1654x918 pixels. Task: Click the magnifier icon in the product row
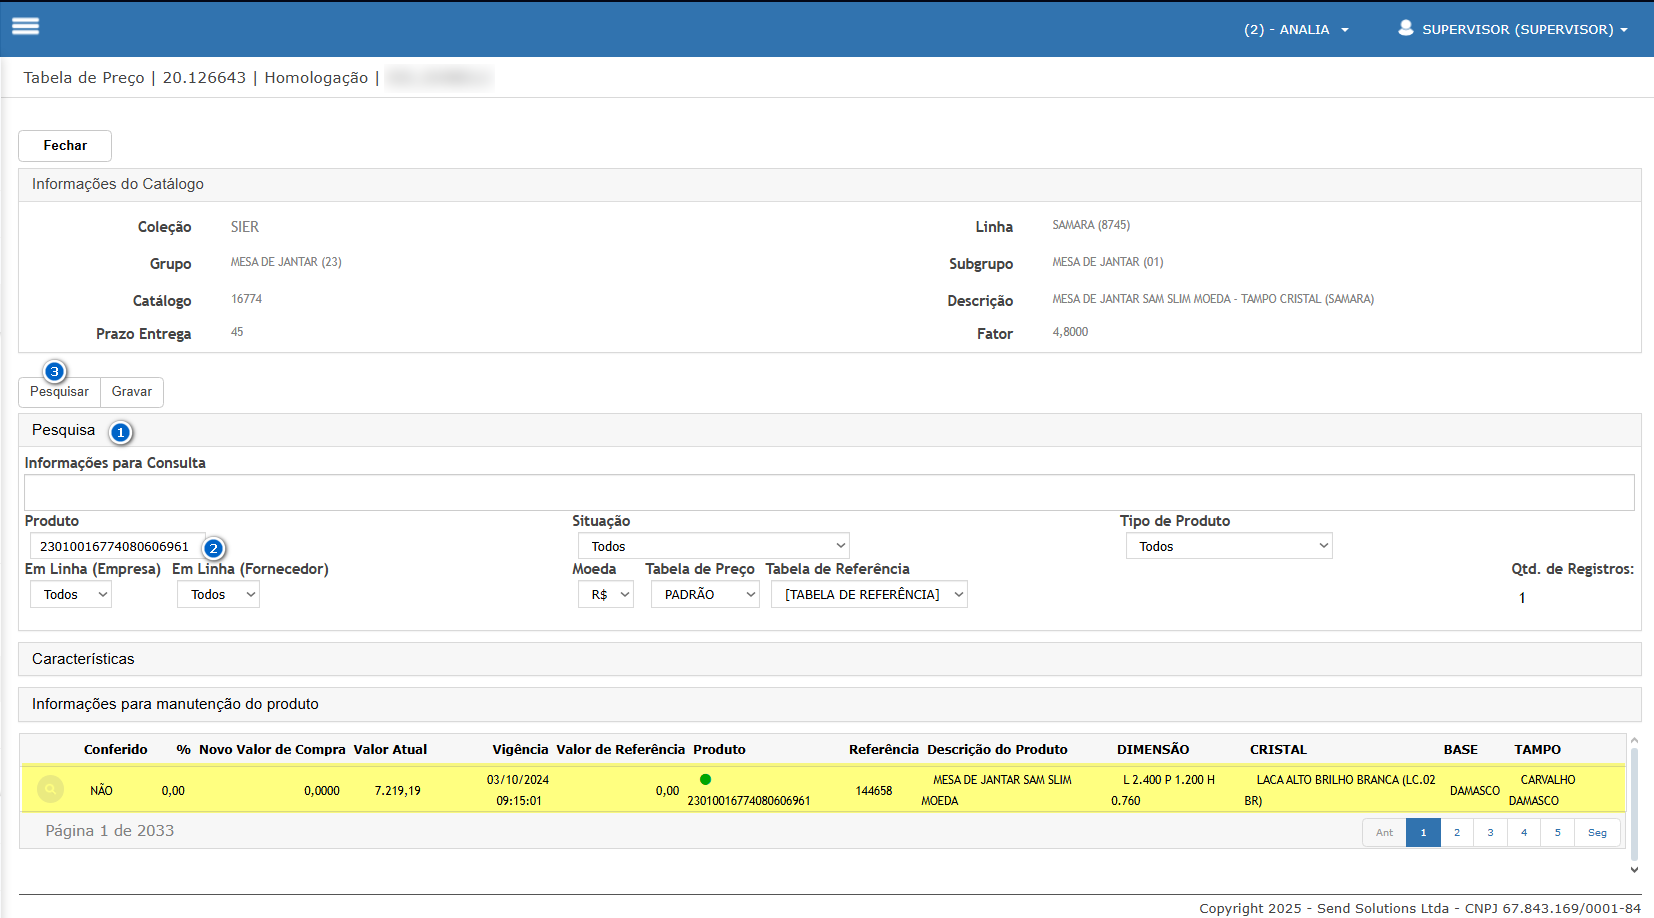(50, 789)
